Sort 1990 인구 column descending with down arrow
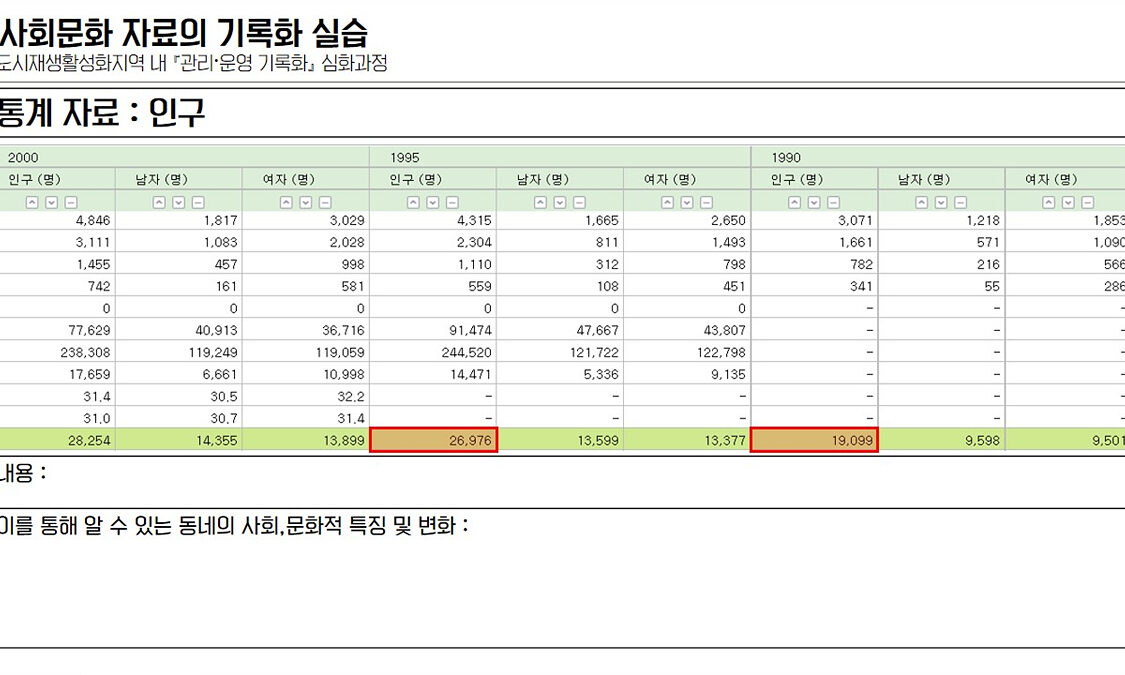The image size is (1125, 675). click(x=813, y=202)
